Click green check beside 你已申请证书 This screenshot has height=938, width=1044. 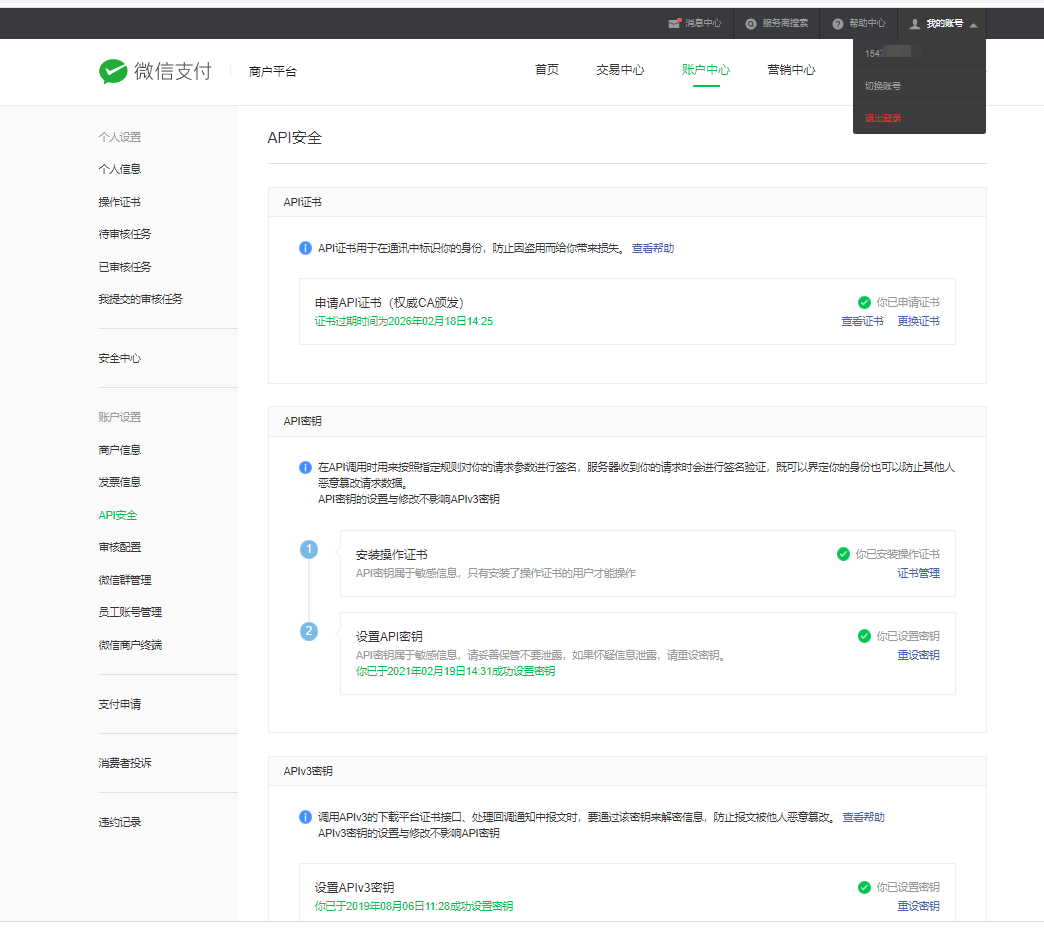tap(864, 302)
